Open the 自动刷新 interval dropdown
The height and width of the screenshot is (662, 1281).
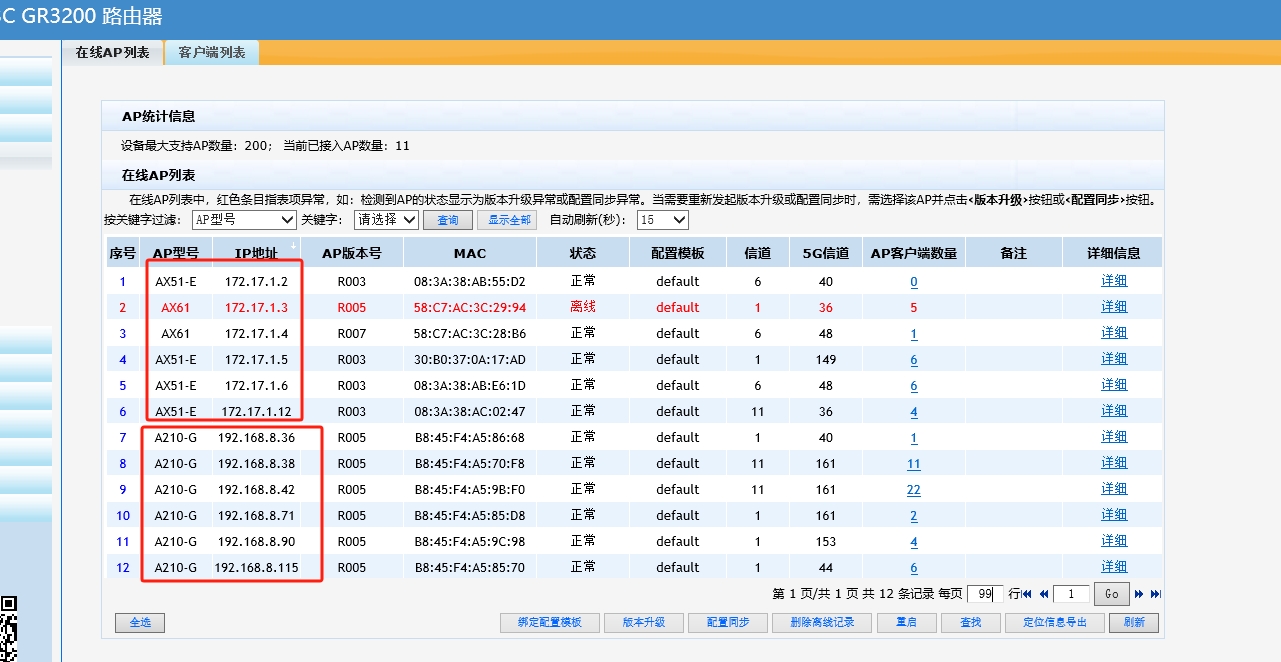pos(662,220)
